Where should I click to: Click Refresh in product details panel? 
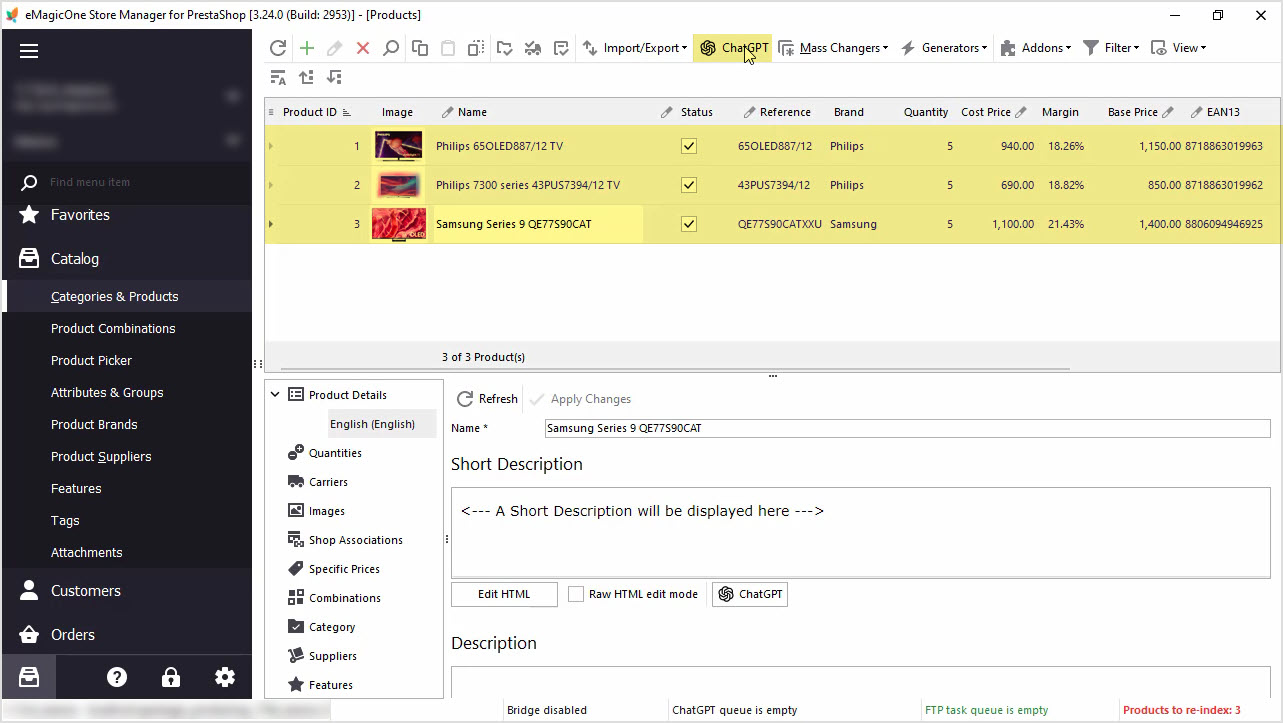coord(487,399)
